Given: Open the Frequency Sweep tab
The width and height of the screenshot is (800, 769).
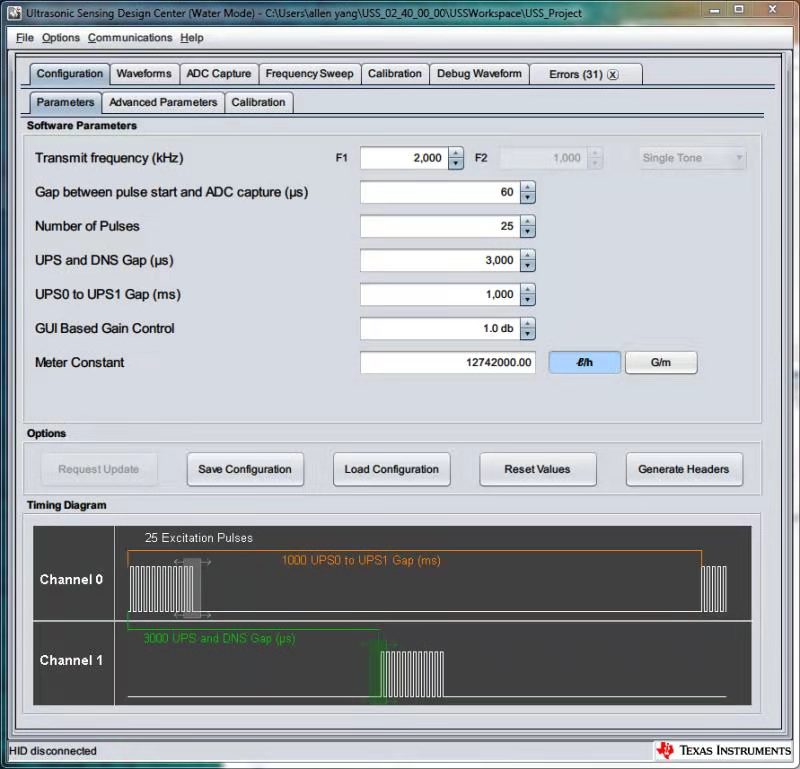Looking at the screenshot, I should coord(310,74).
